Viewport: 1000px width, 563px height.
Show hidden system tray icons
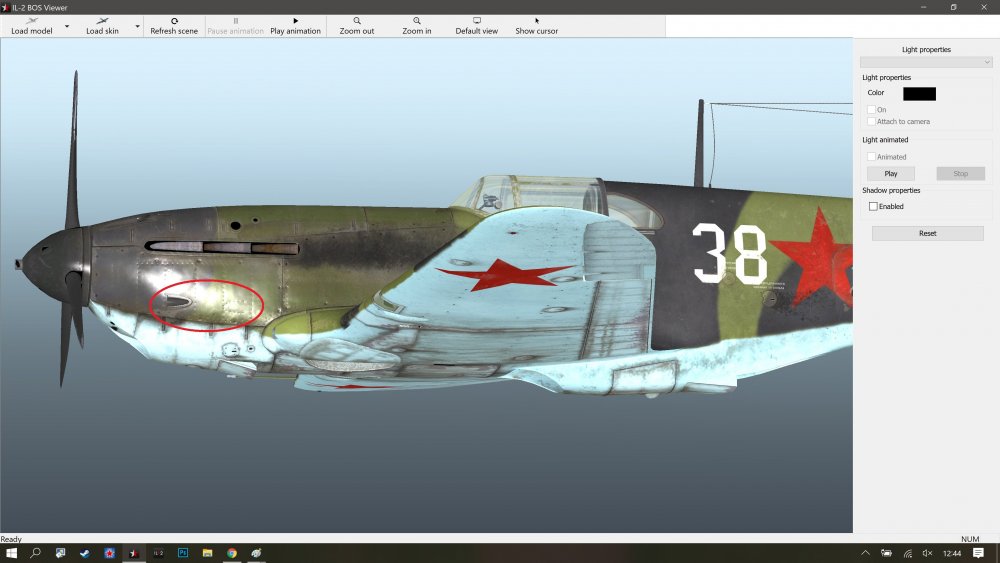coord(865,553)
